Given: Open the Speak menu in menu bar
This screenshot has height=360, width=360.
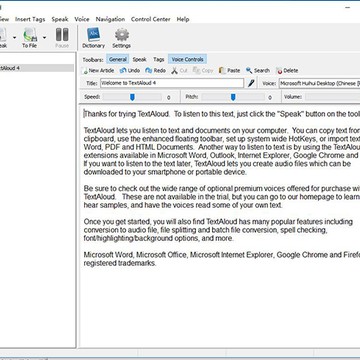Looking at the screenshot, I should pyautogui.click(x=60, y=19).
